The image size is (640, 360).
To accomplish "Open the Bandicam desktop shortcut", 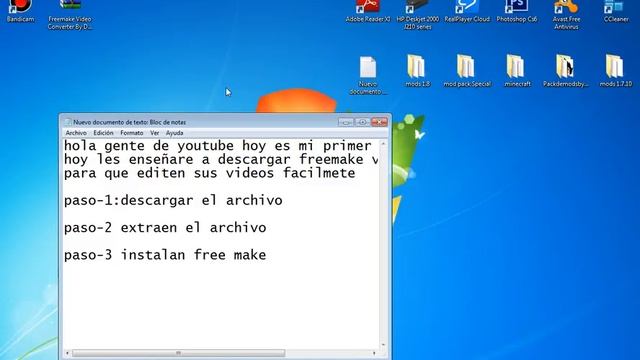I will point(20,11).
